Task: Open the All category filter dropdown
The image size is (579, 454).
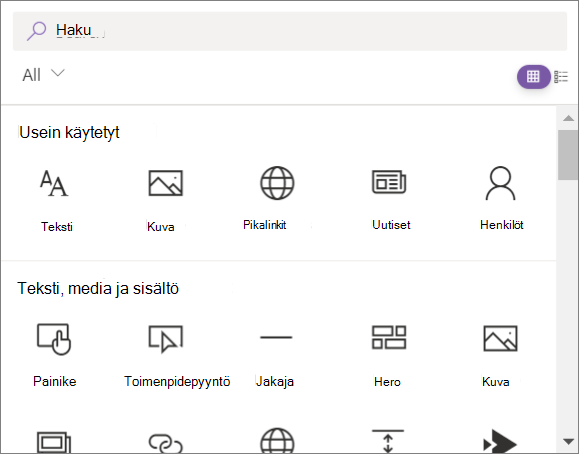Action: (43, 75)
